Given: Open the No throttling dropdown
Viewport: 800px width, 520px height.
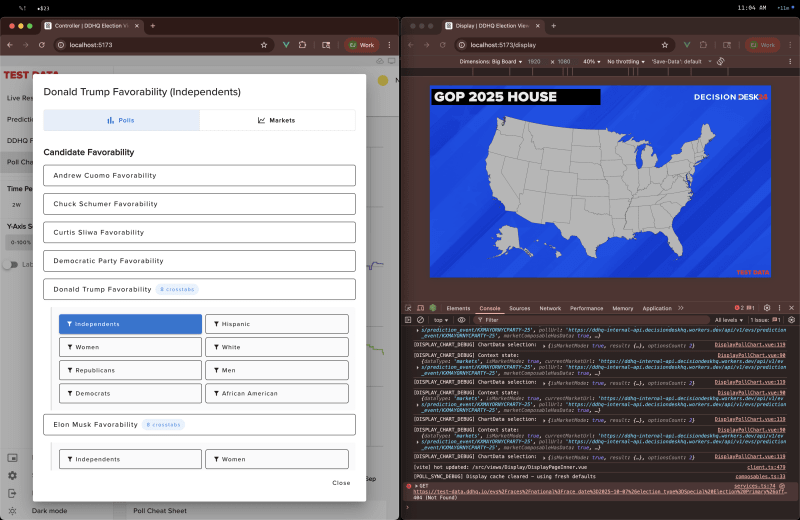Looking at the screenshot, I should pyautogui.click(x=626, y=61).
